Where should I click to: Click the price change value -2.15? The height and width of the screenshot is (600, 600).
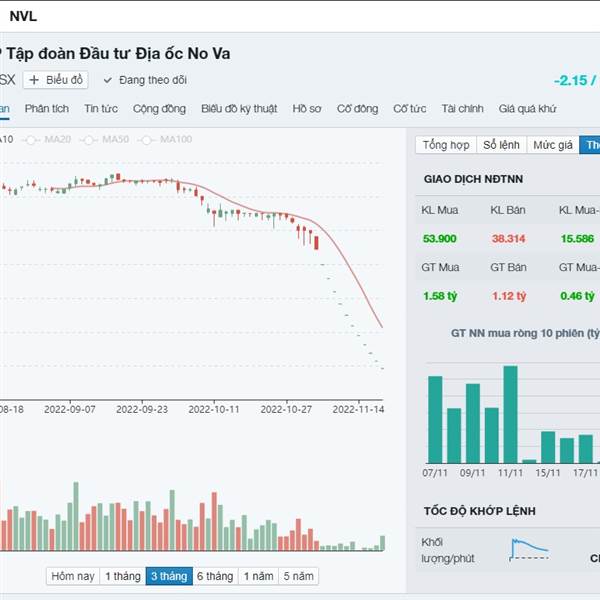click(570, 81)
